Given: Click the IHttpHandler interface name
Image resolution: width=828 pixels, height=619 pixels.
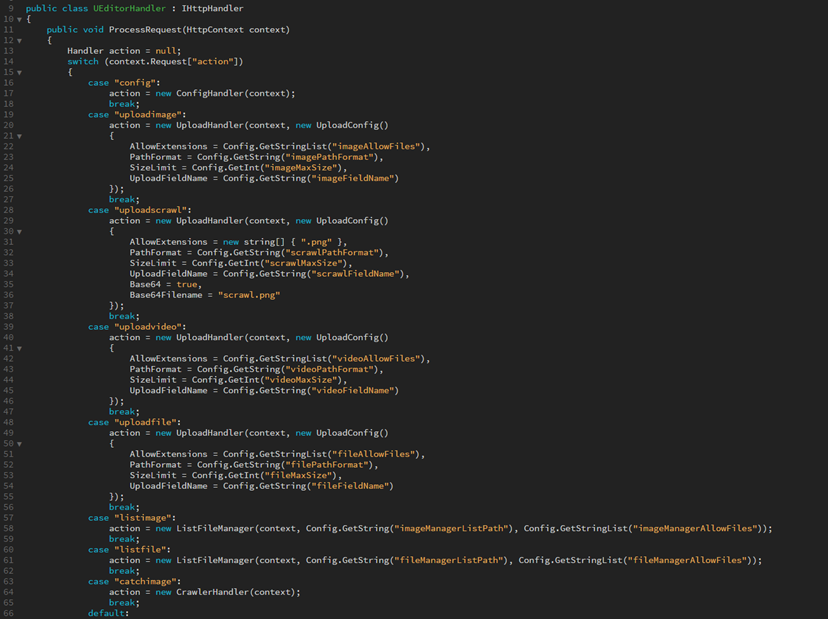Looking at the screenshot, I should coord(212,8).
